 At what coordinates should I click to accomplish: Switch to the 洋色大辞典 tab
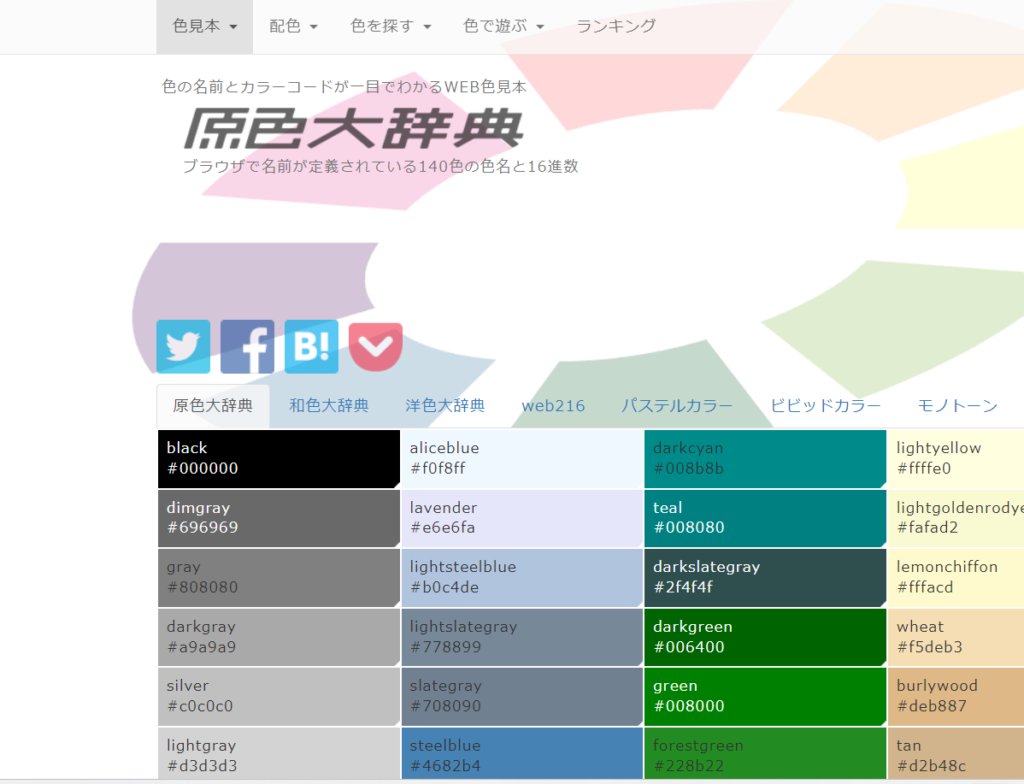point(445,406)
